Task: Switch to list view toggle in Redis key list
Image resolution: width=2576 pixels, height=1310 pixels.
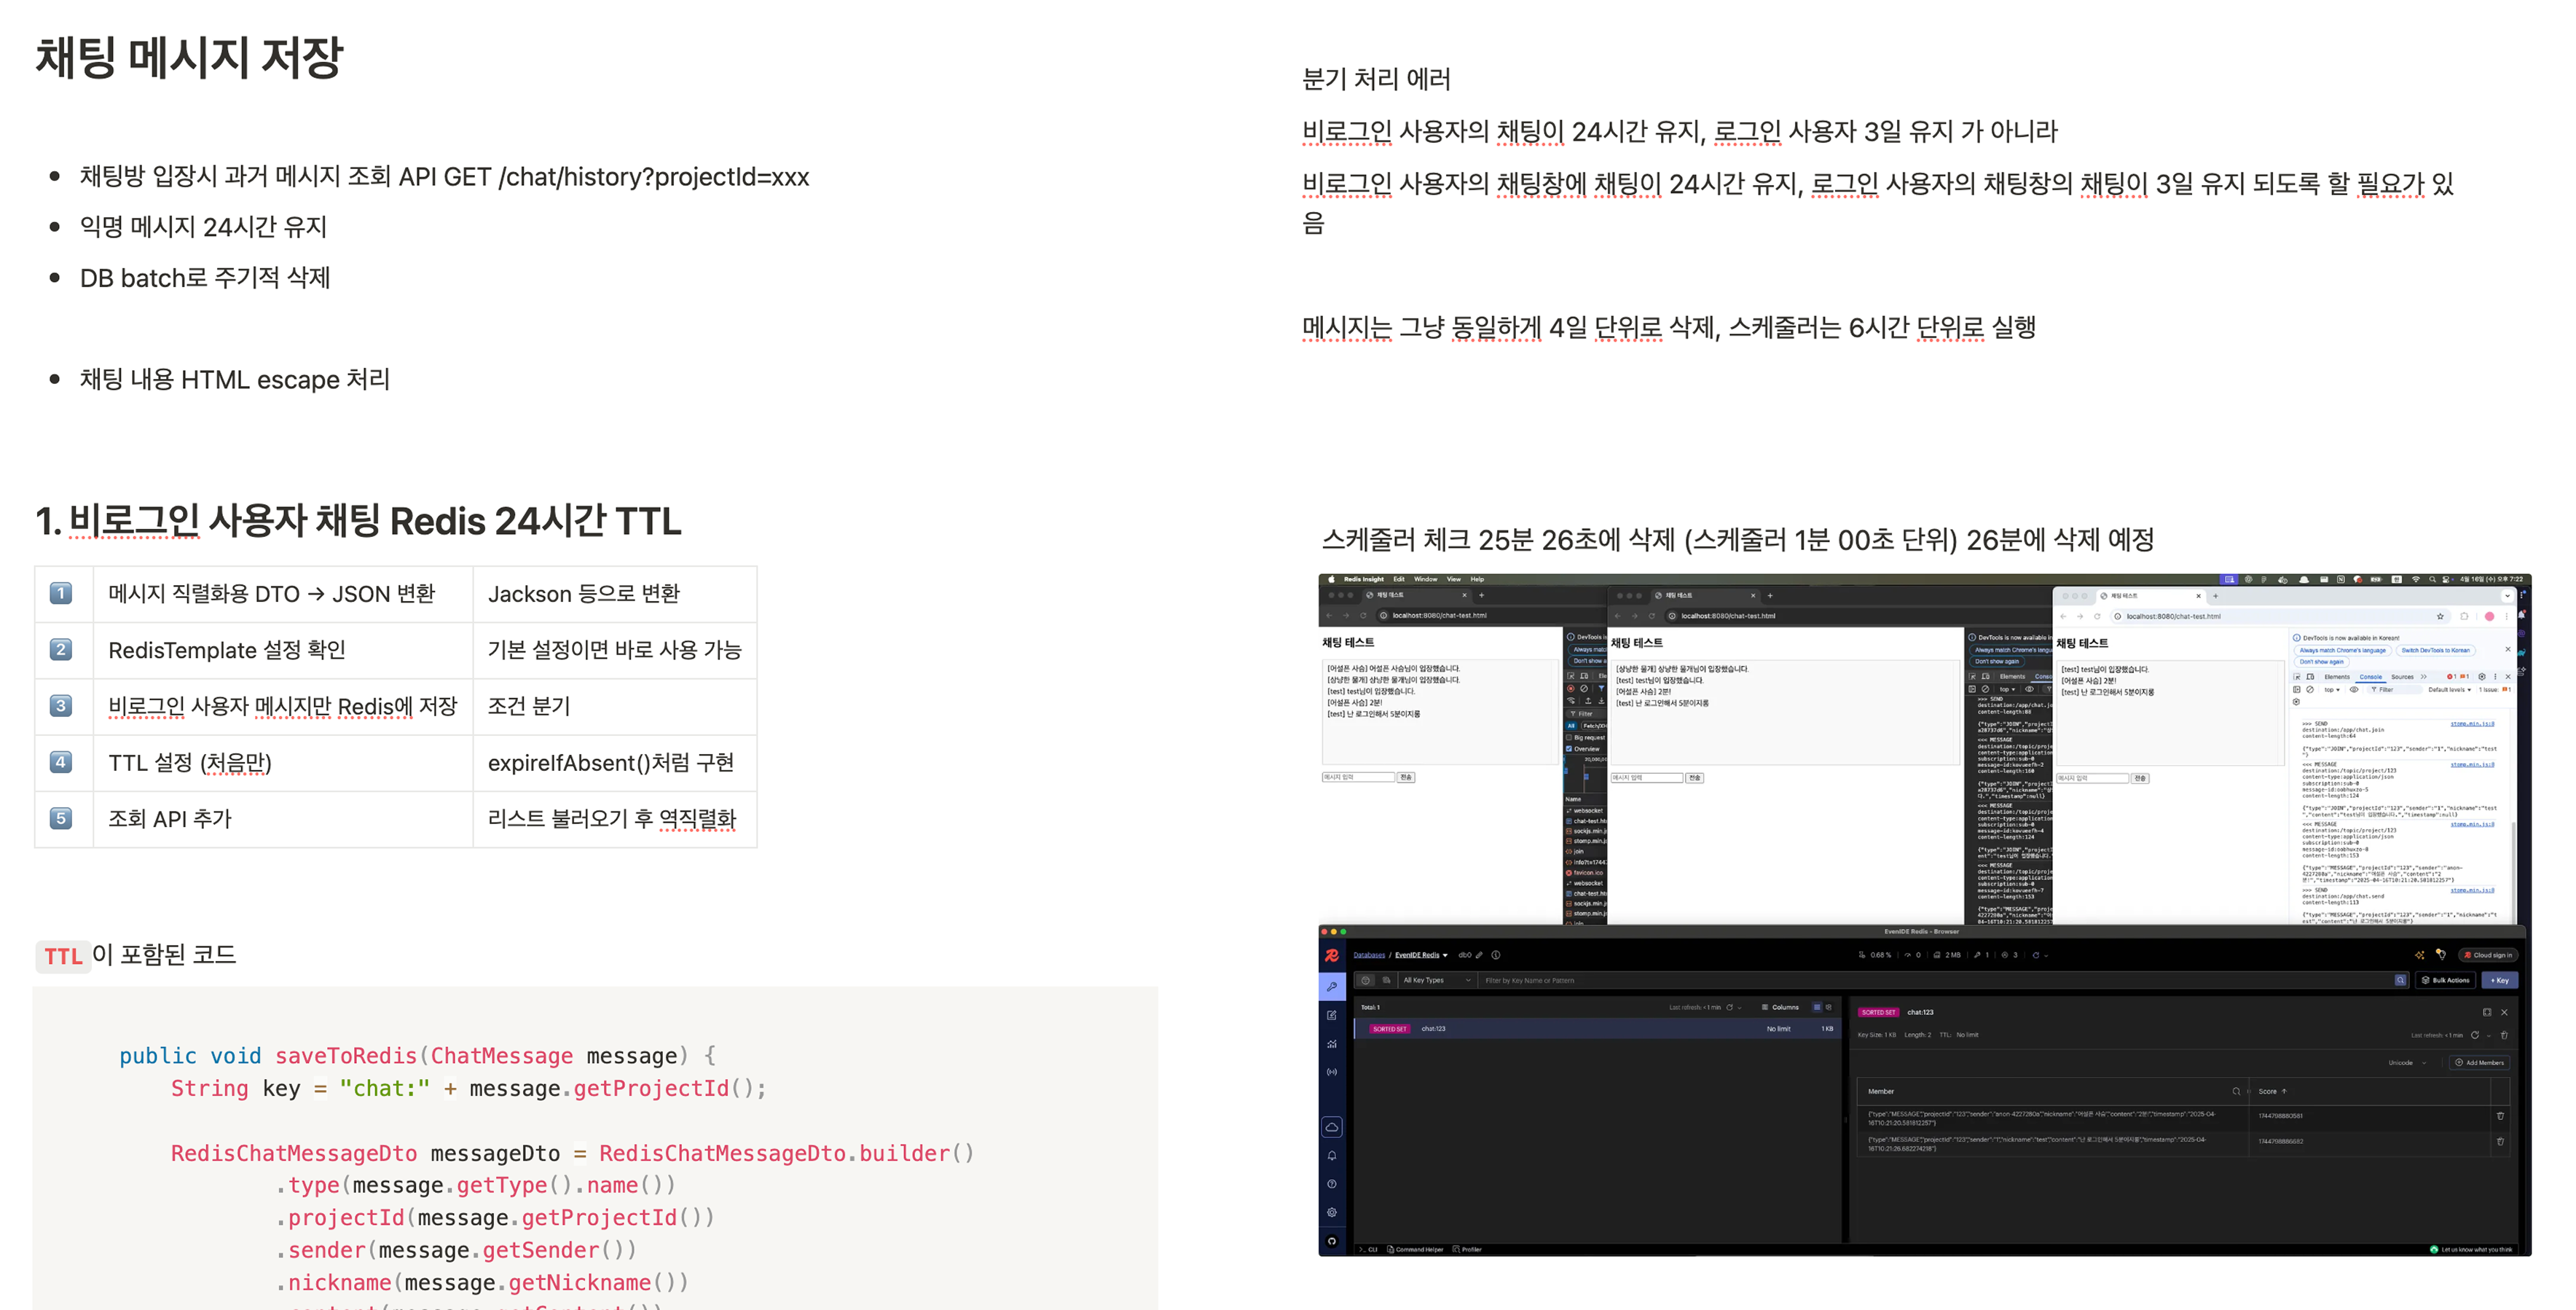Action: [1817, 1007]
